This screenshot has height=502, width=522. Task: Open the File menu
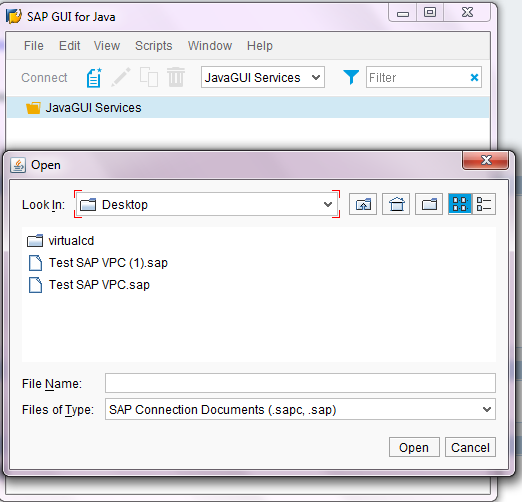(x=34, y=46)
